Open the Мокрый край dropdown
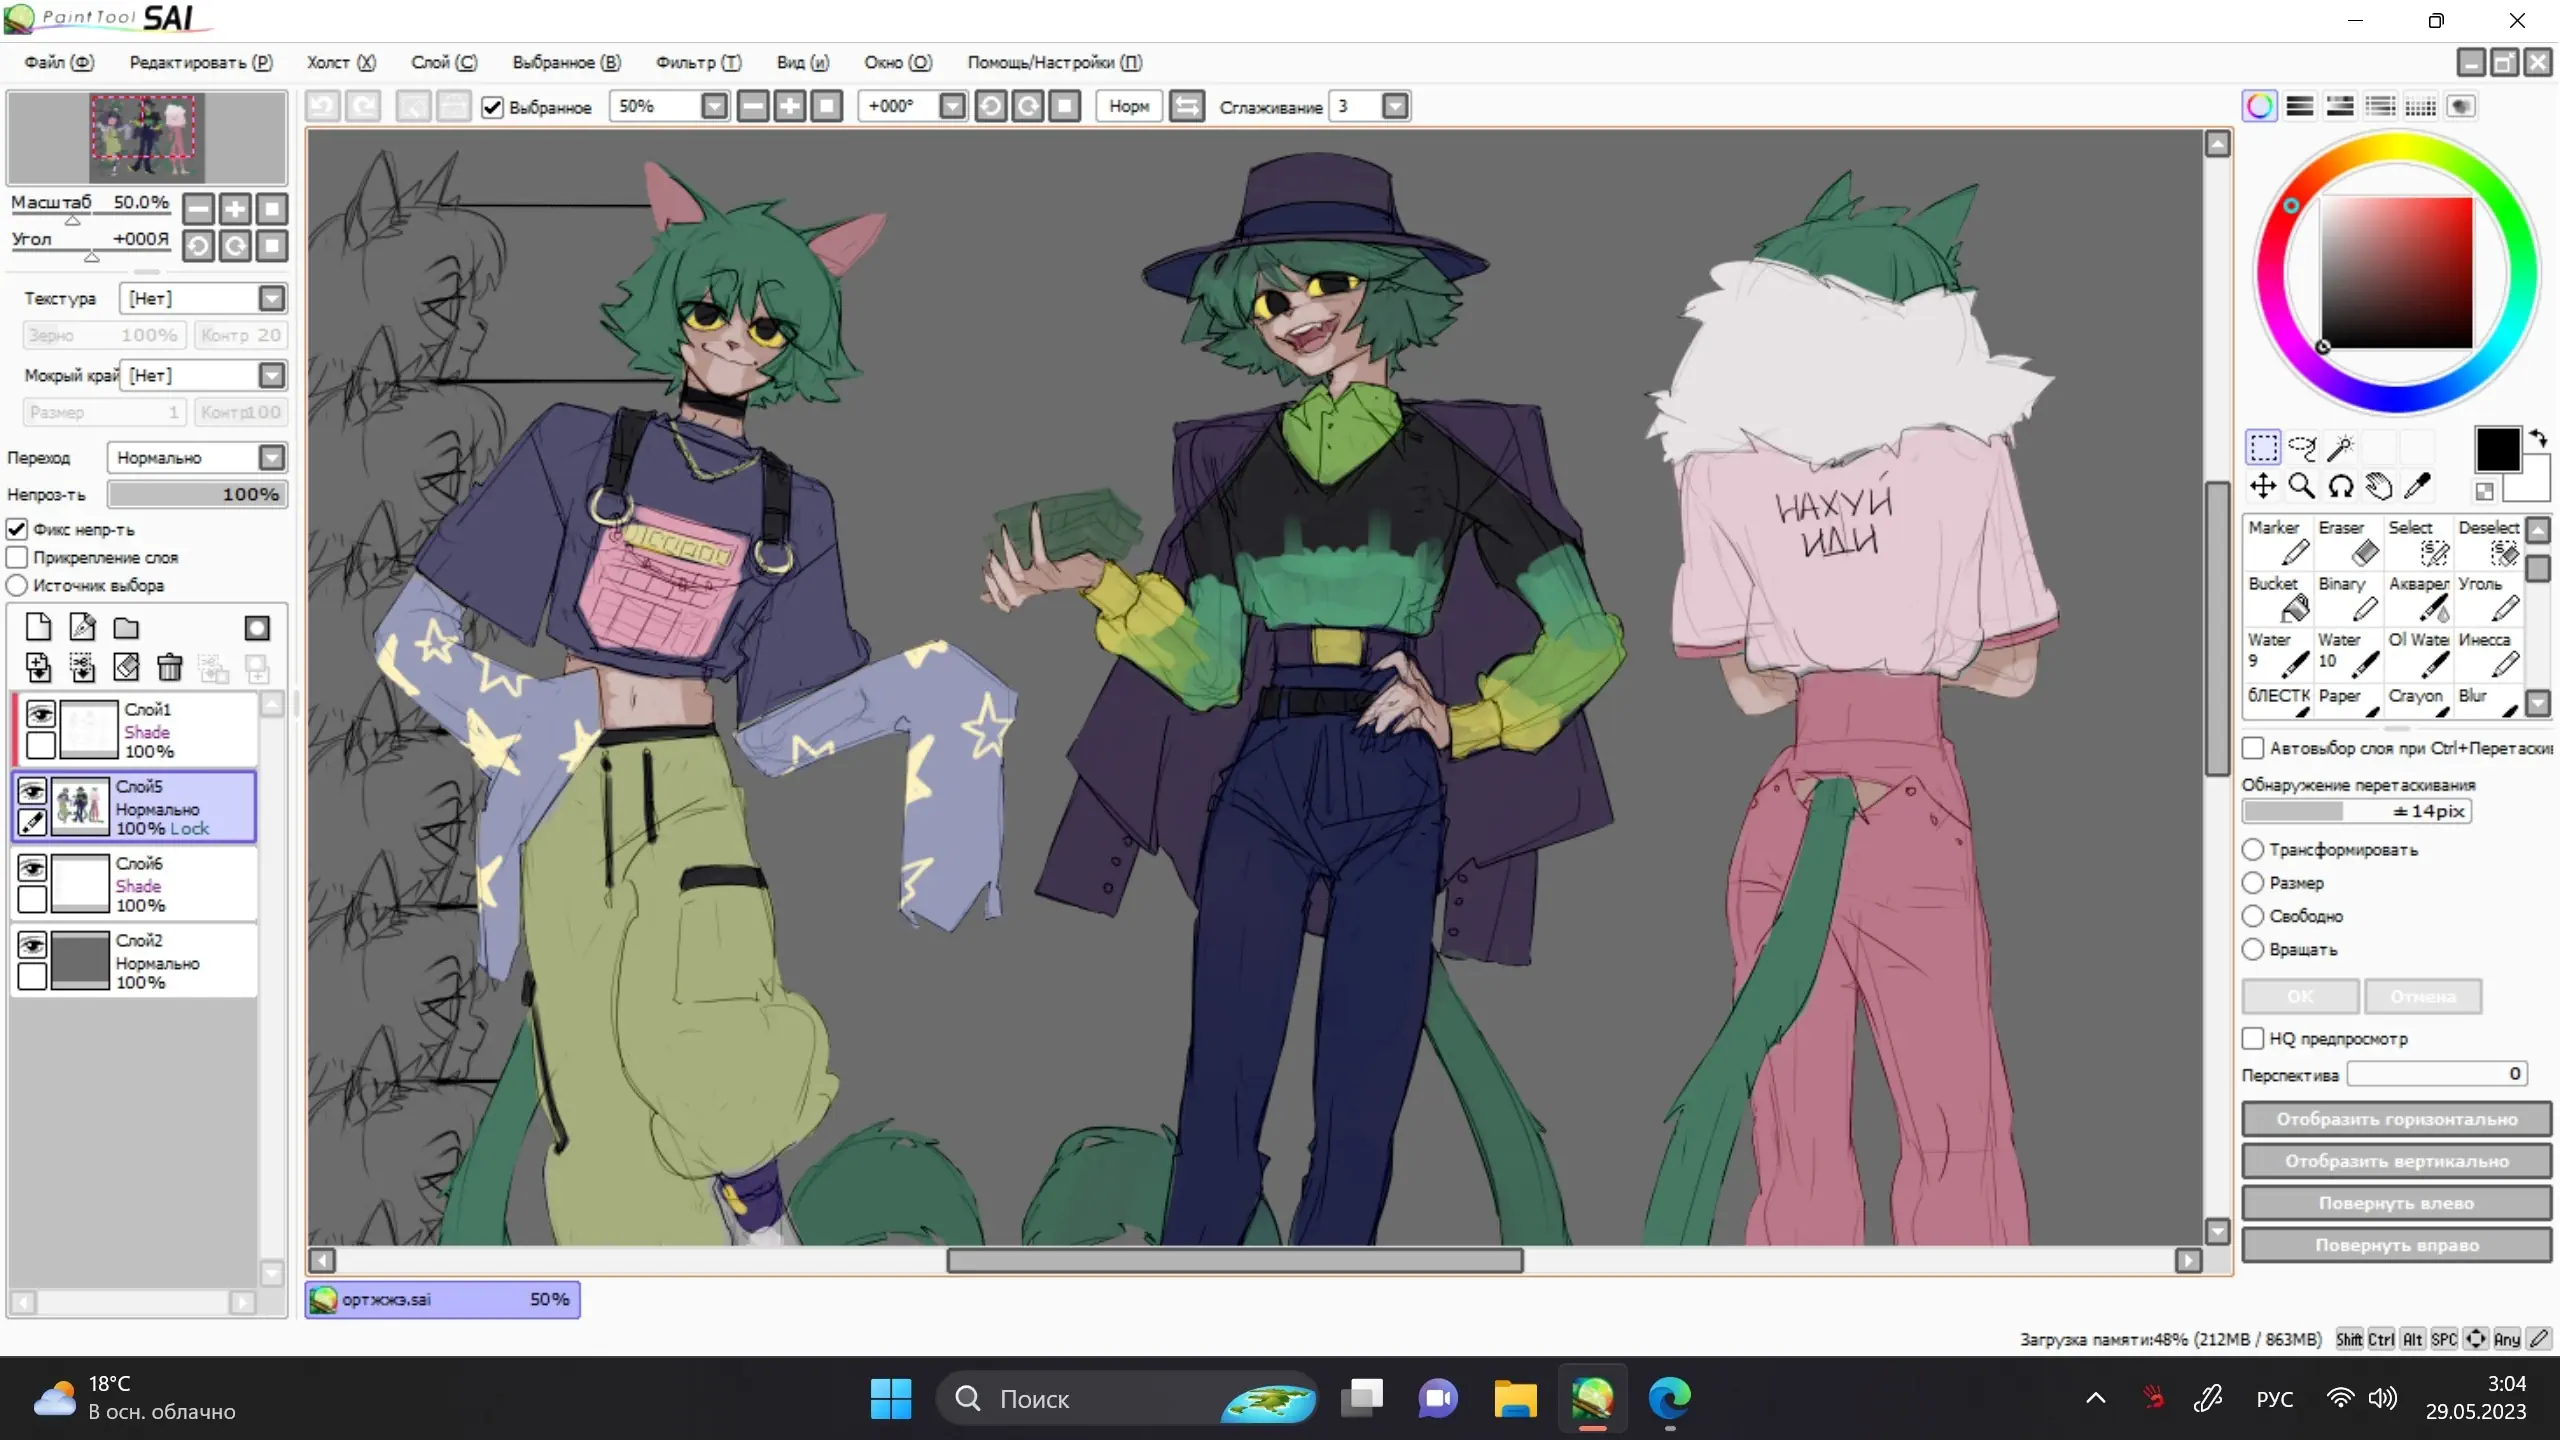Screen dimensions: 2560x1440 pyautogui.click(x=271, y=375)
